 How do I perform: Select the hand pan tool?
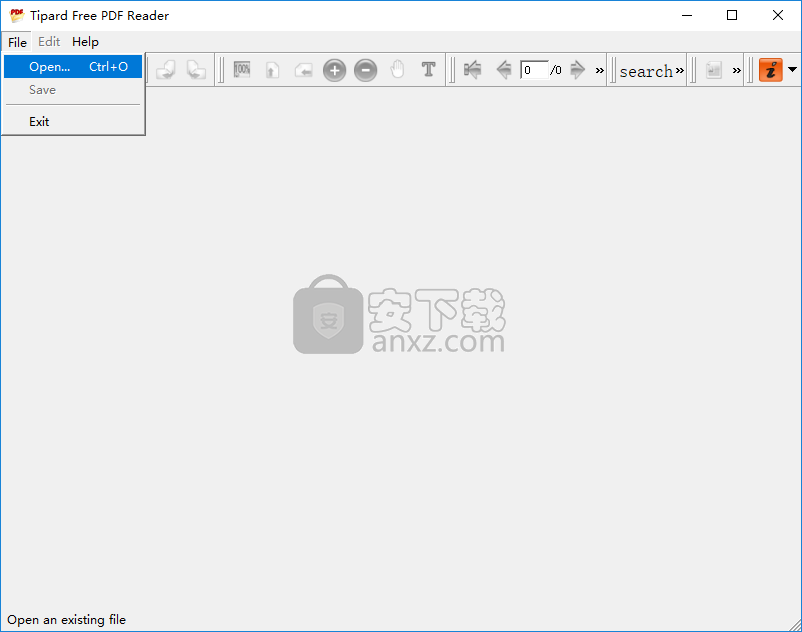tap(397, 70)
